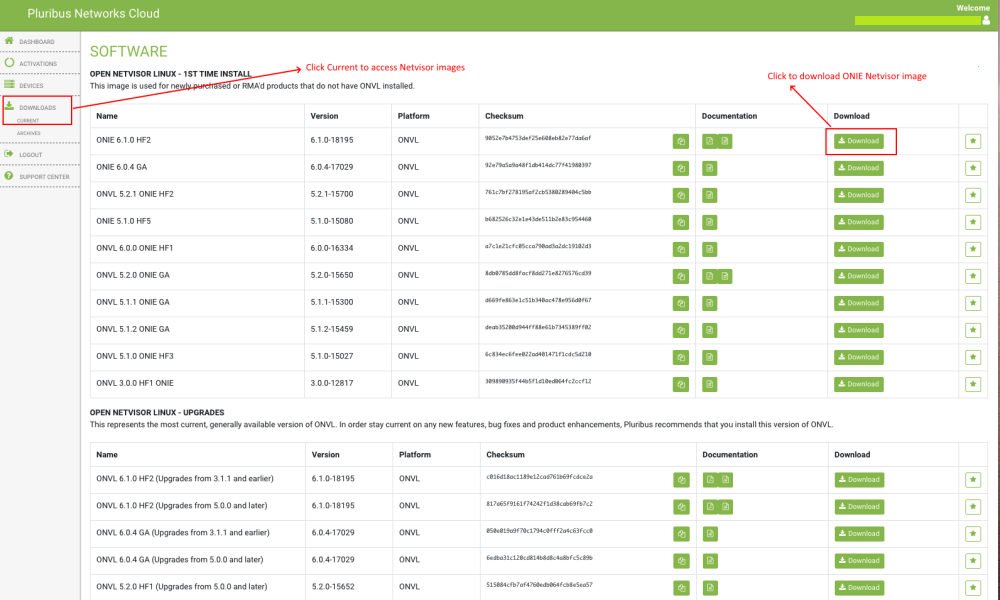Open documentation for ONIE 6.0.4 GA
The image size is (1000, 600).
click(709, 168)
